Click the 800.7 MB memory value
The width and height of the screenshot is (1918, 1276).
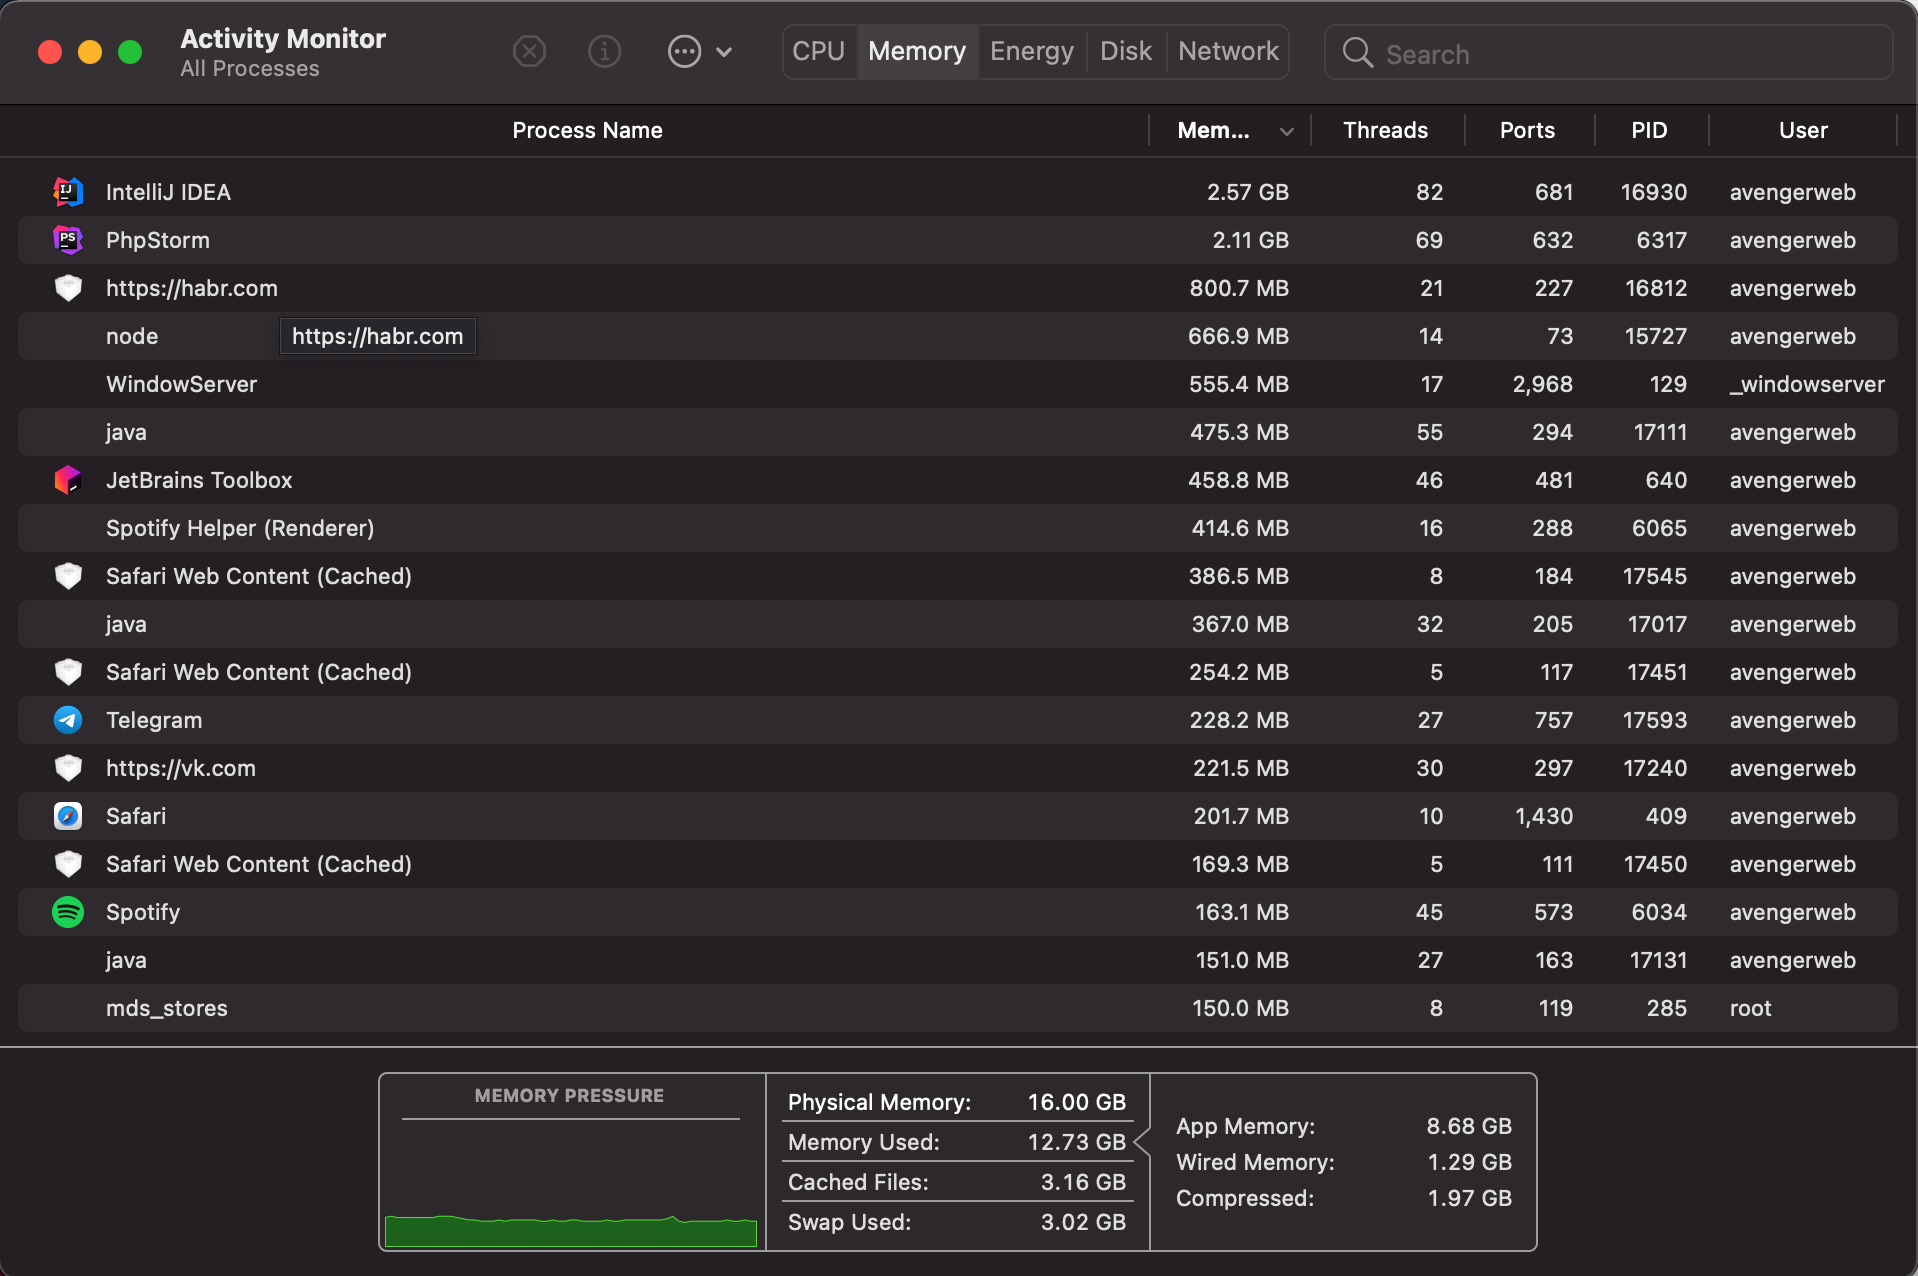point(1239,288)
